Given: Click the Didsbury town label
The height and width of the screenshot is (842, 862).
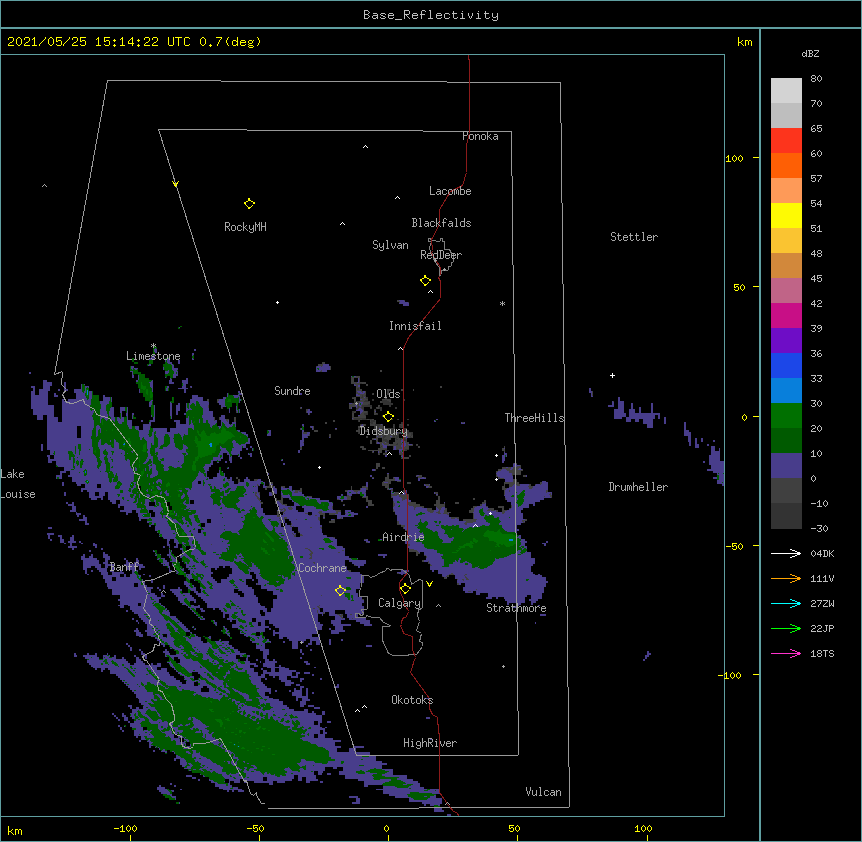Looking at the screenshot, I should (x=384, y=431).
